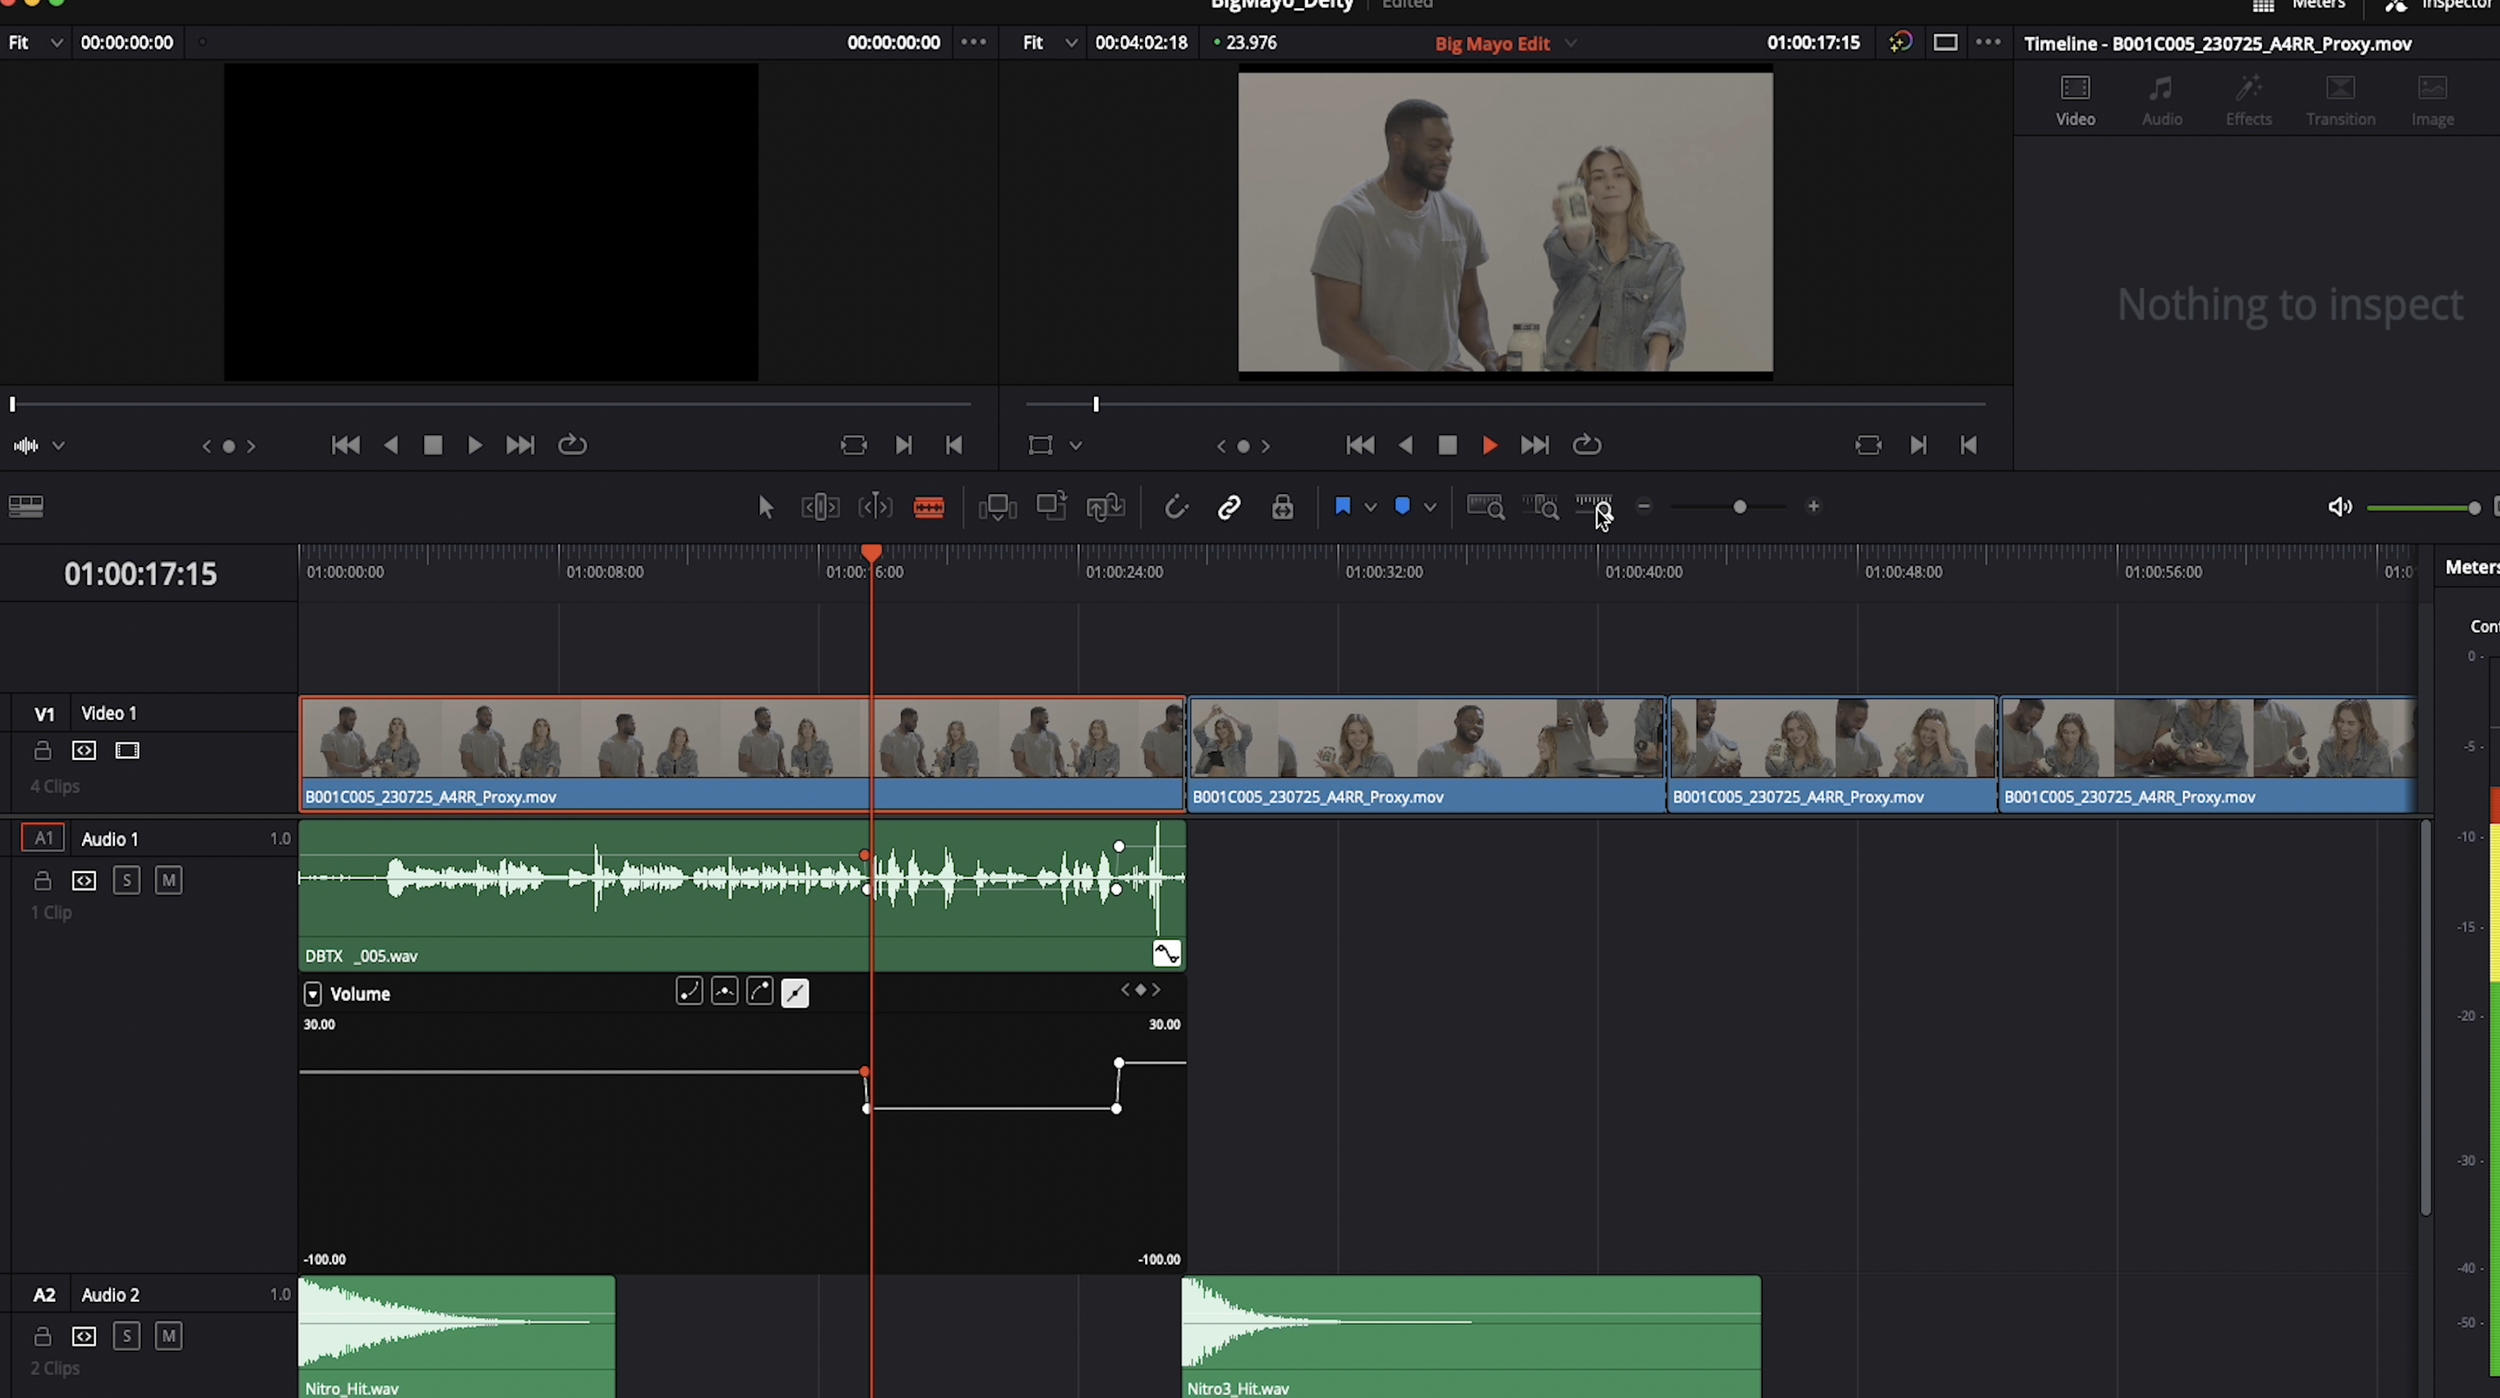Select the Trim edit mode tool
Viewport: 2500px width, 1398px height.
(819, 507)
